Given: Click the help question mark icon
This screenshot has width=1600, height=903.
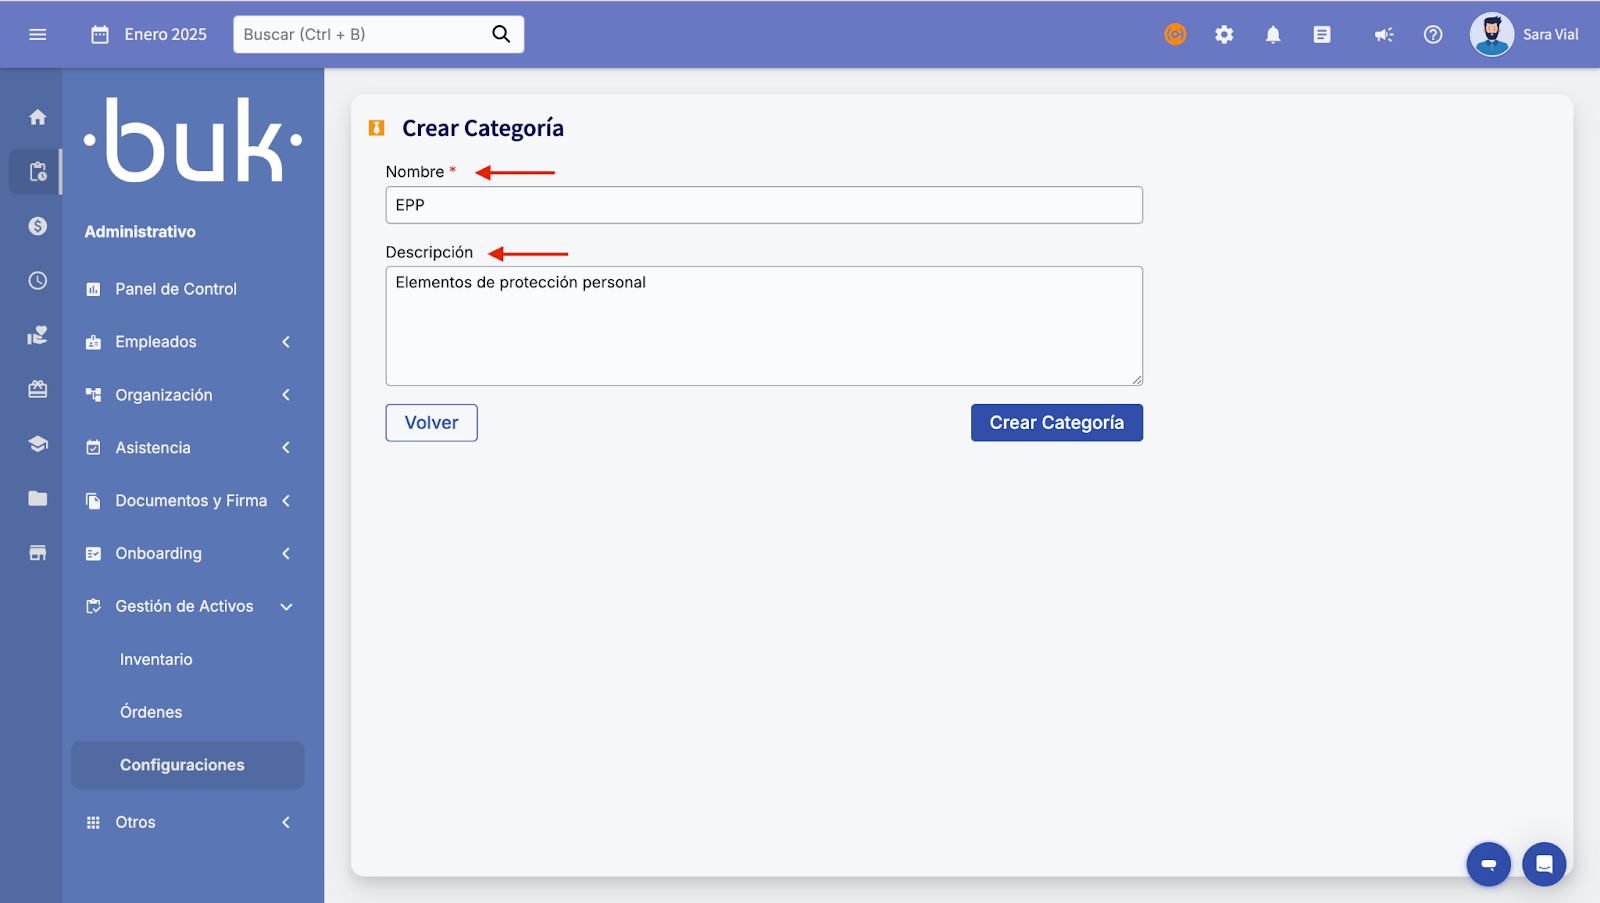Looking at the screenshot, I should coord(1432,35).
